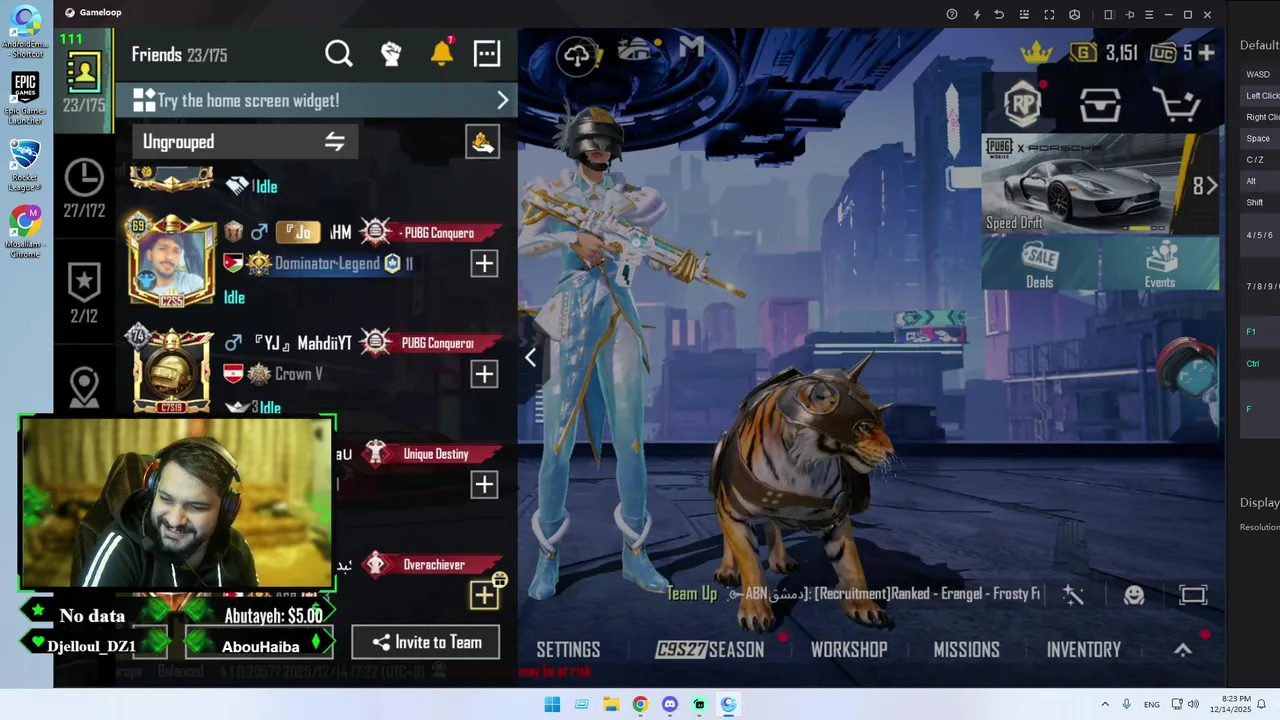This screenshot has height=720, width=1280.
Task: Open the gold crown icon
Action: 1036,52
